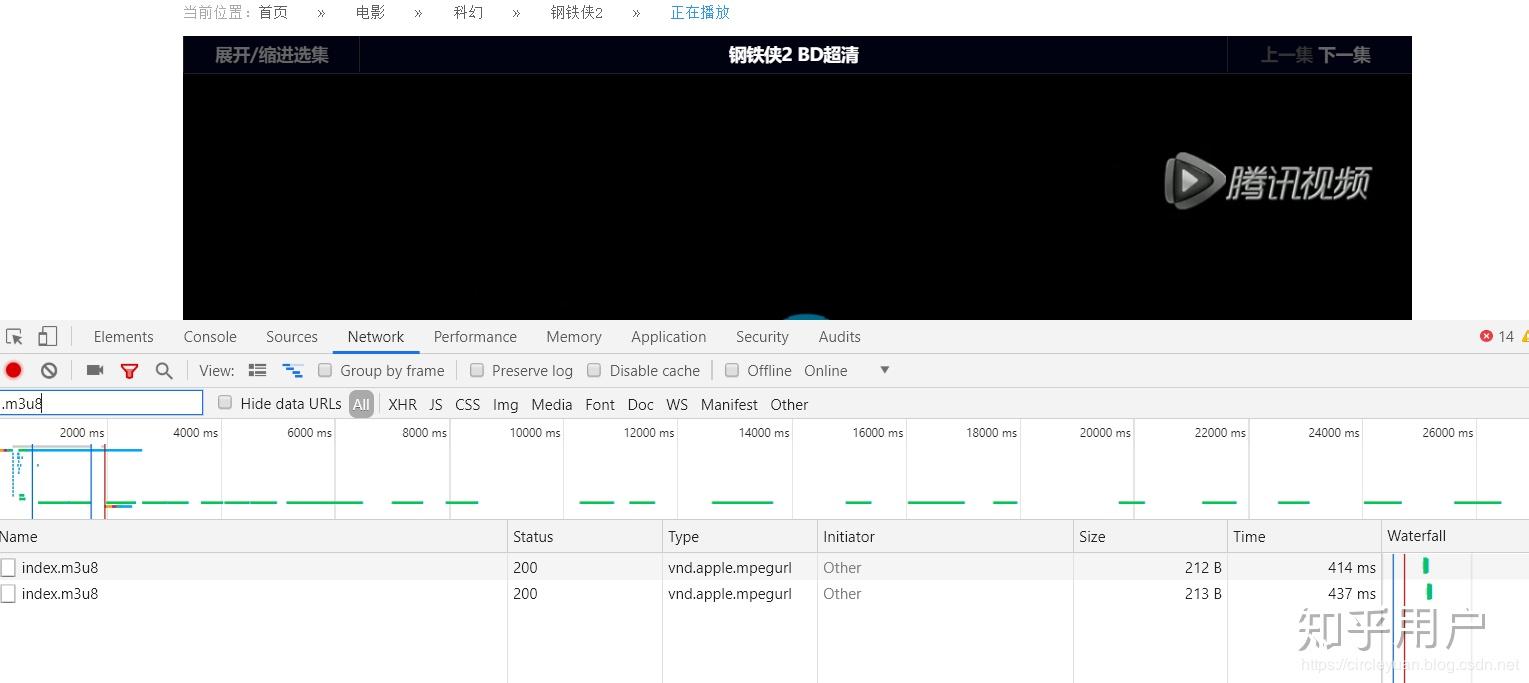The height and width of the screenshot is (683, 1529).
Task: Stop recording network log (red record icon)
Action: tap(14, 370)
